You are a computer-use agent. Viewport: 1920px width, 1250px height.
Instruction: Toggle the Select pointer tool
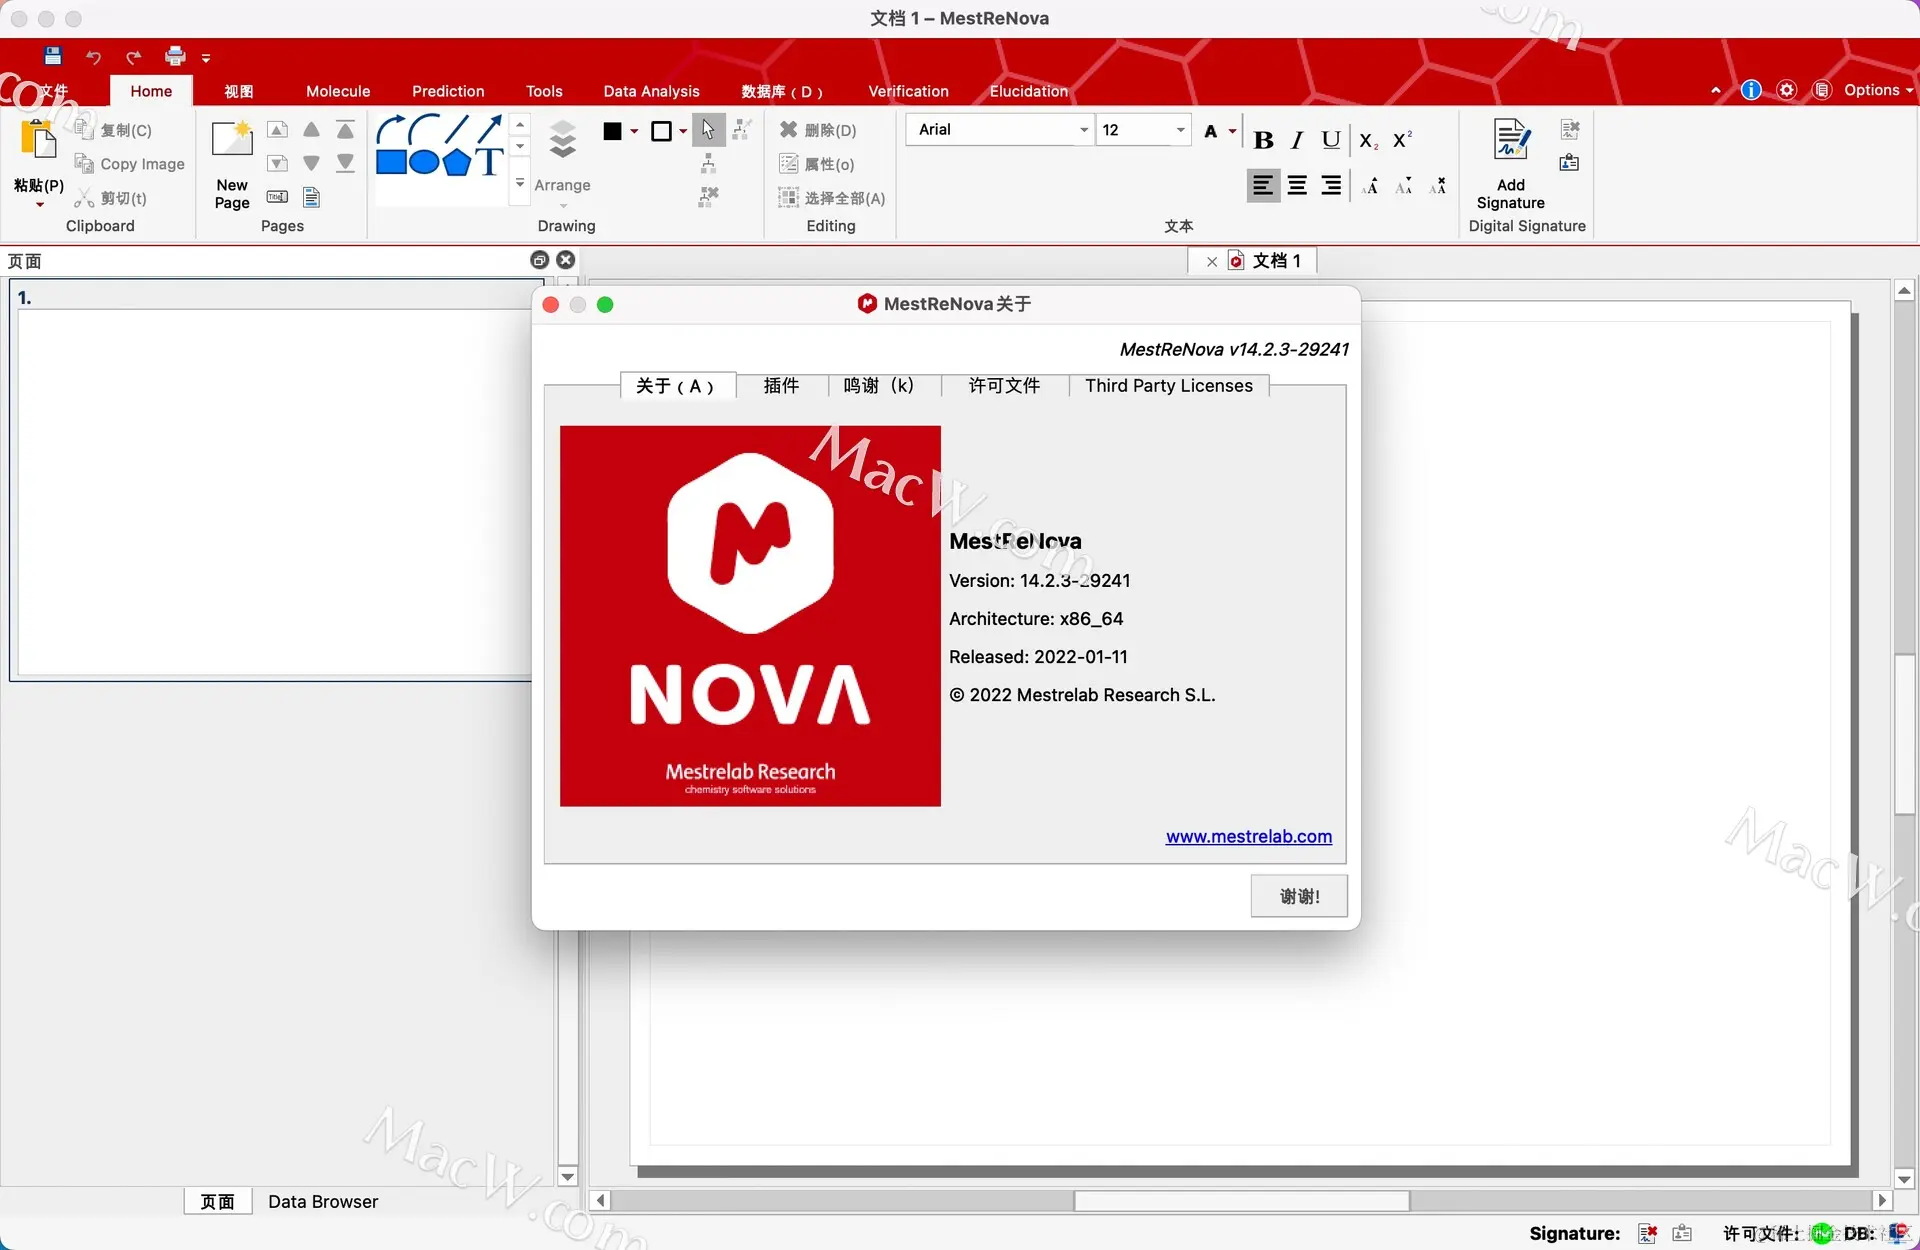pyautogui.click(x=708, y=130)
